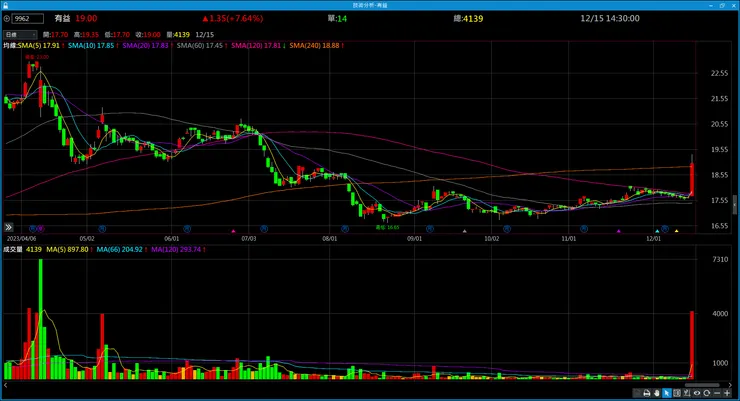
Task: Click the circular refresh icon
Action: (x=706, y=393)
